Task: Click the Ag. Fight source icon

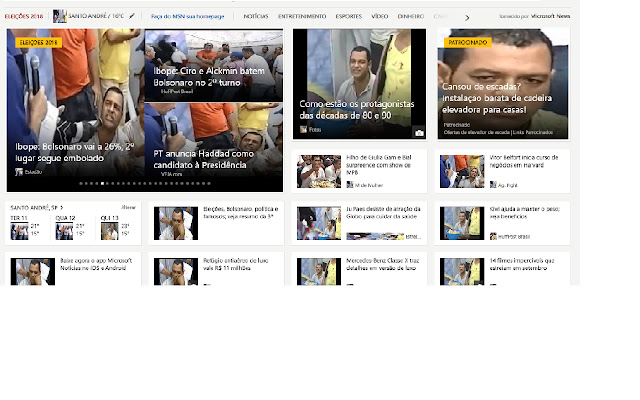Action: pos(493,185)
